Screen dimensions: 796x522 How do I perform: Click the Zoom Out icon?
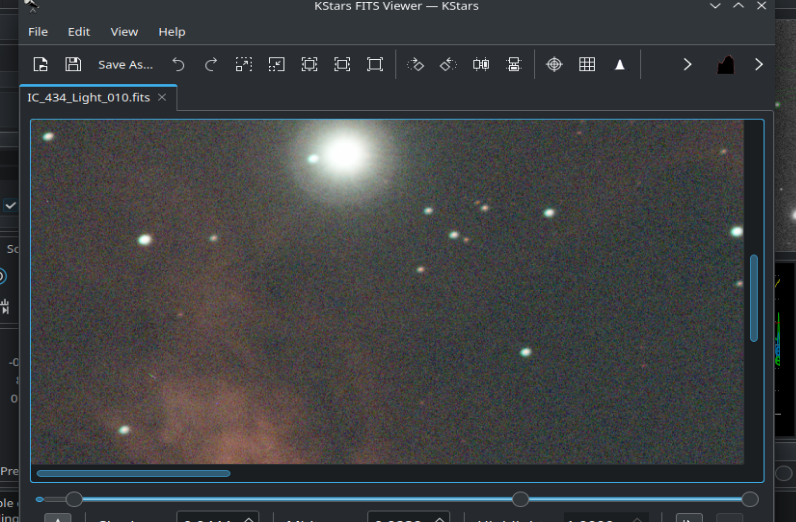click(x=277, y=64)
